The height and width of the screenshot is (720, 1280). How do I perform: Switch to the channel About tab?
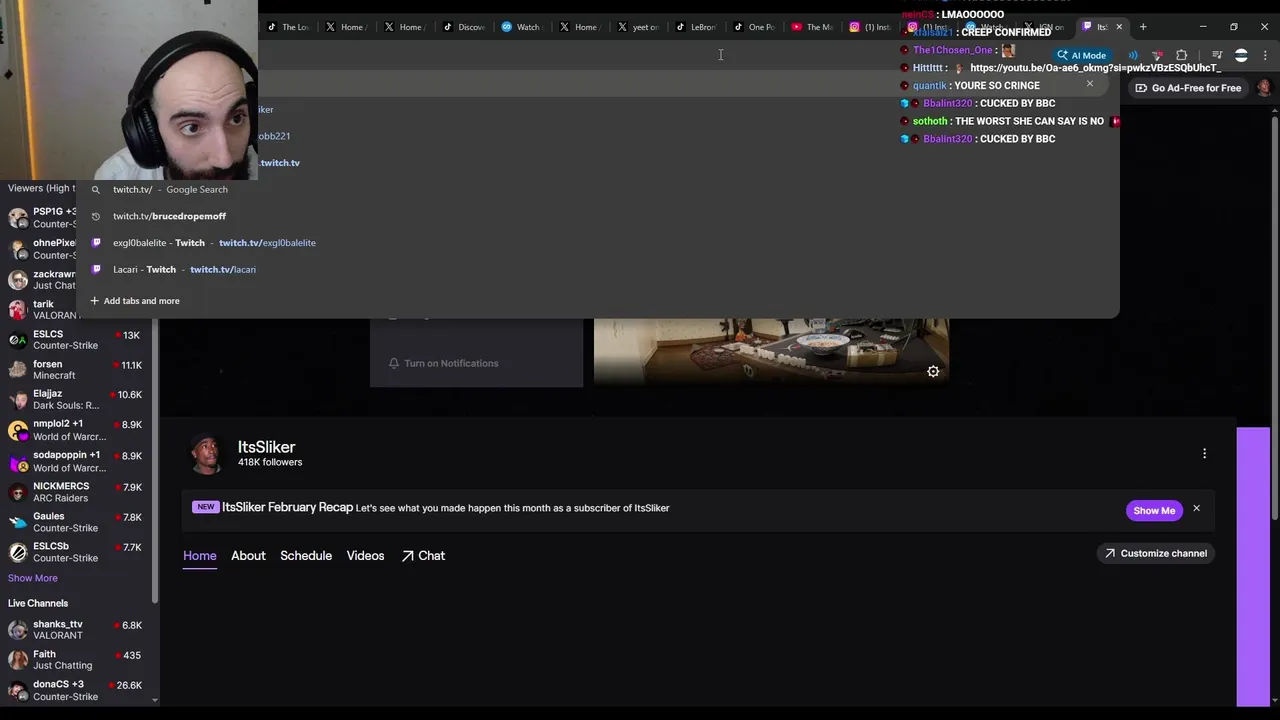coord(248,556)
